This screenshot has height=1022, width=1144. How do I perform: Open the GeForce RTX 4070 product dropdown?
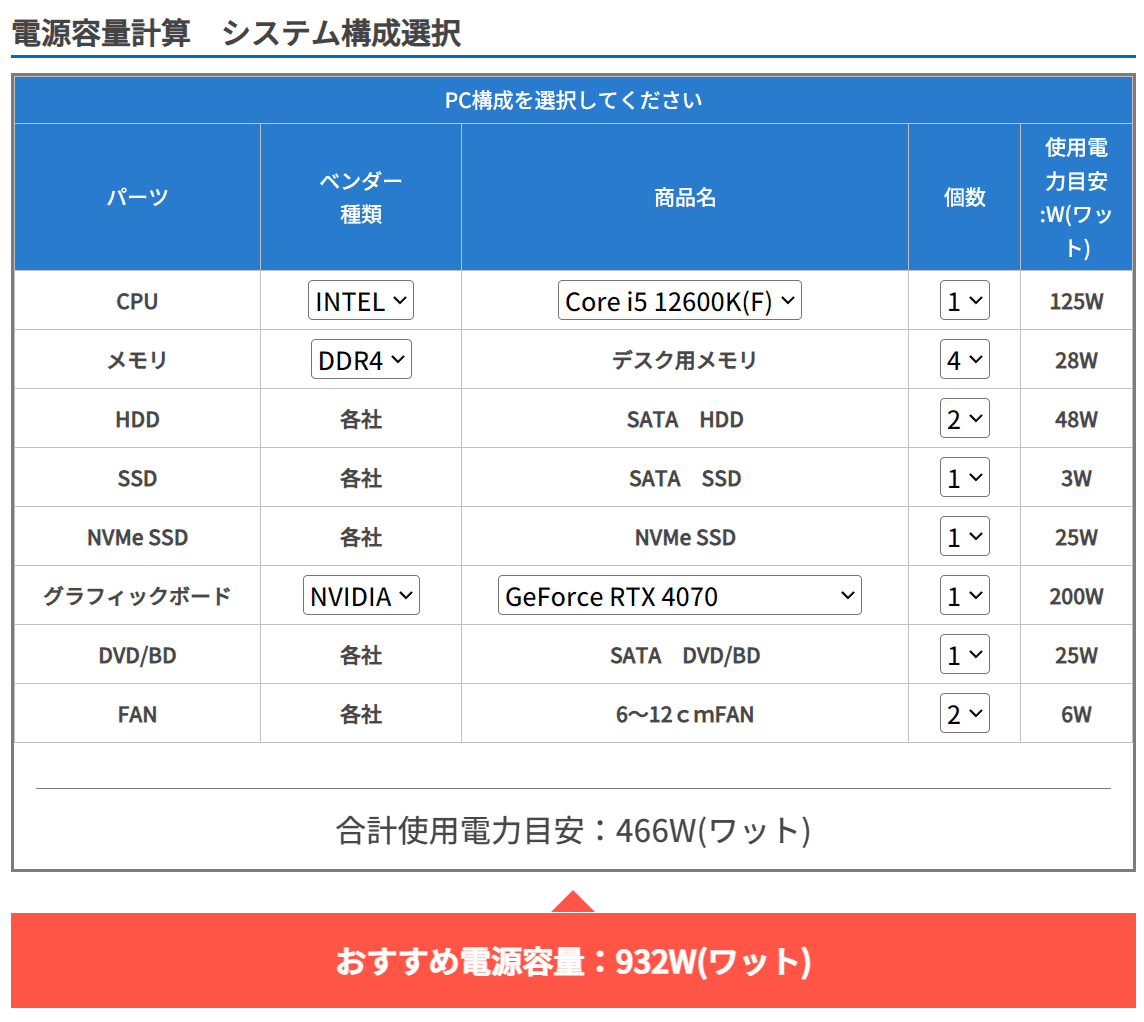click(679, 595)
